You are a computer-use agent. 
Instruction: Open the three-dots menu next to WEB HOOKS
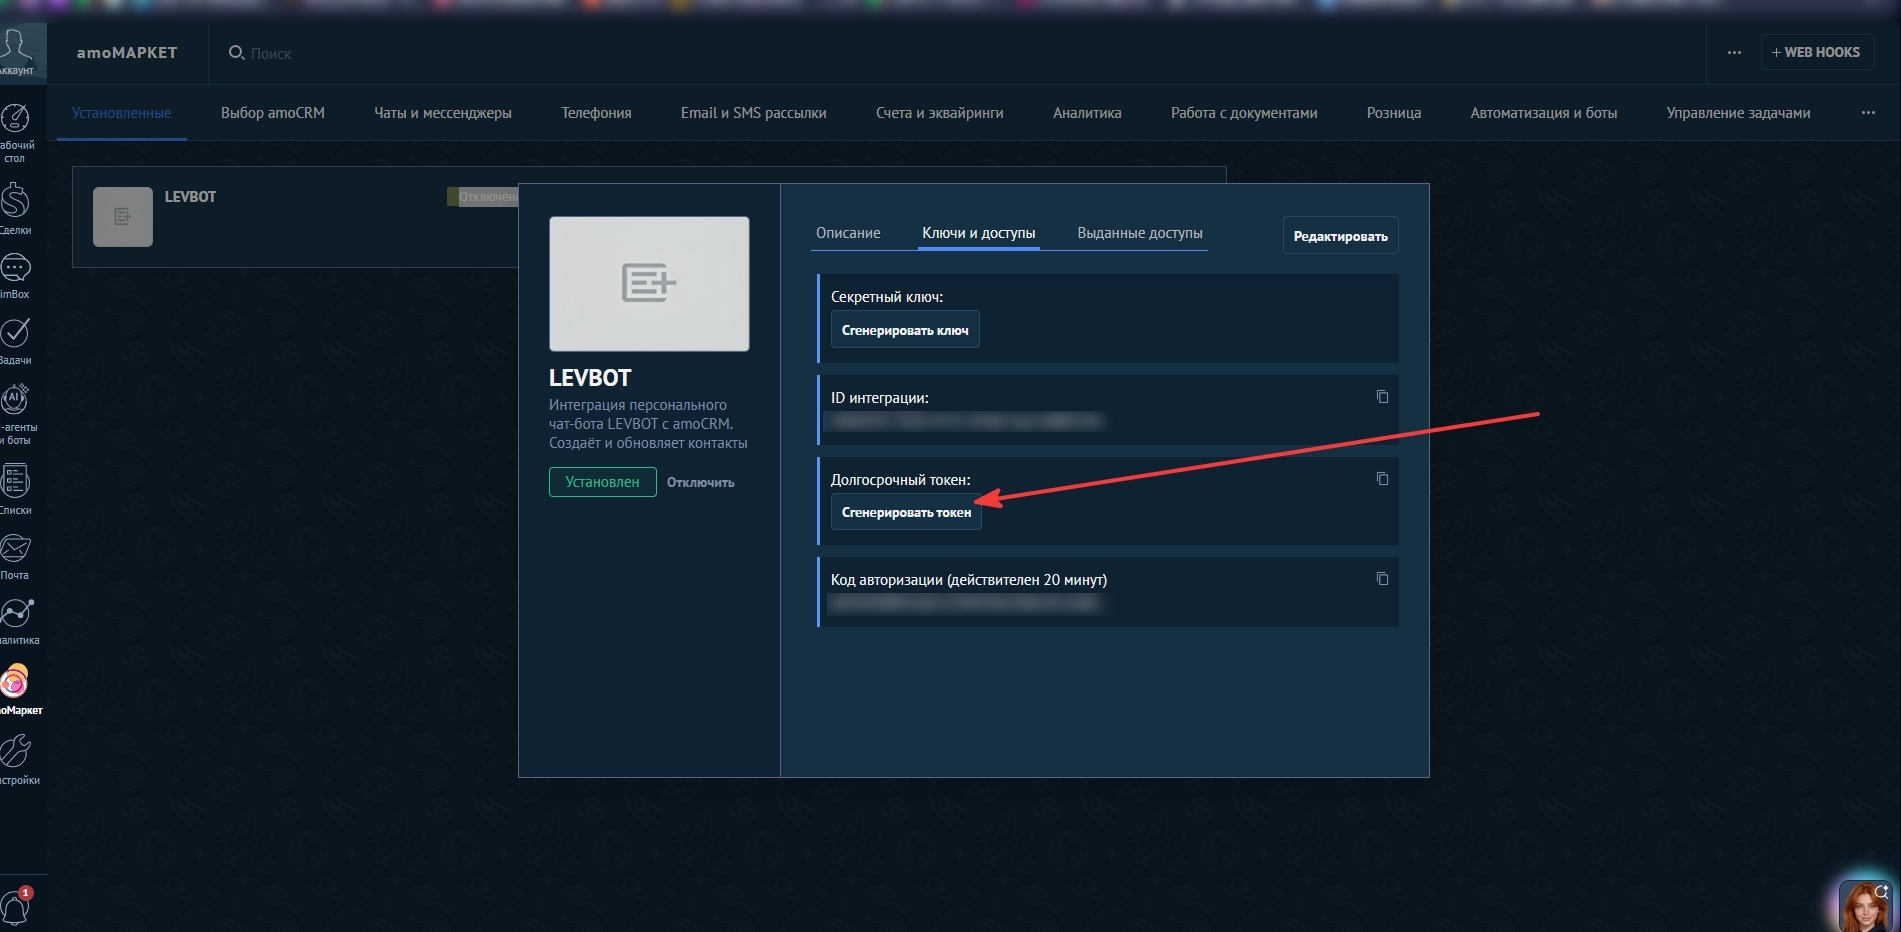1734,52
